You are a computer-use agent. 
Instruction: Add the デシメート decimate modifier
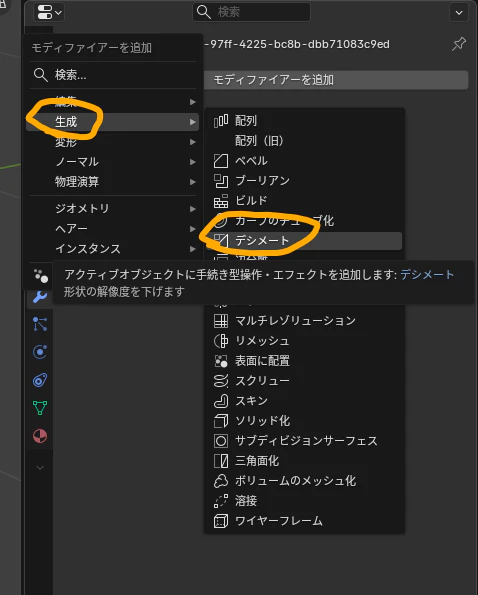tap(304, 241)
